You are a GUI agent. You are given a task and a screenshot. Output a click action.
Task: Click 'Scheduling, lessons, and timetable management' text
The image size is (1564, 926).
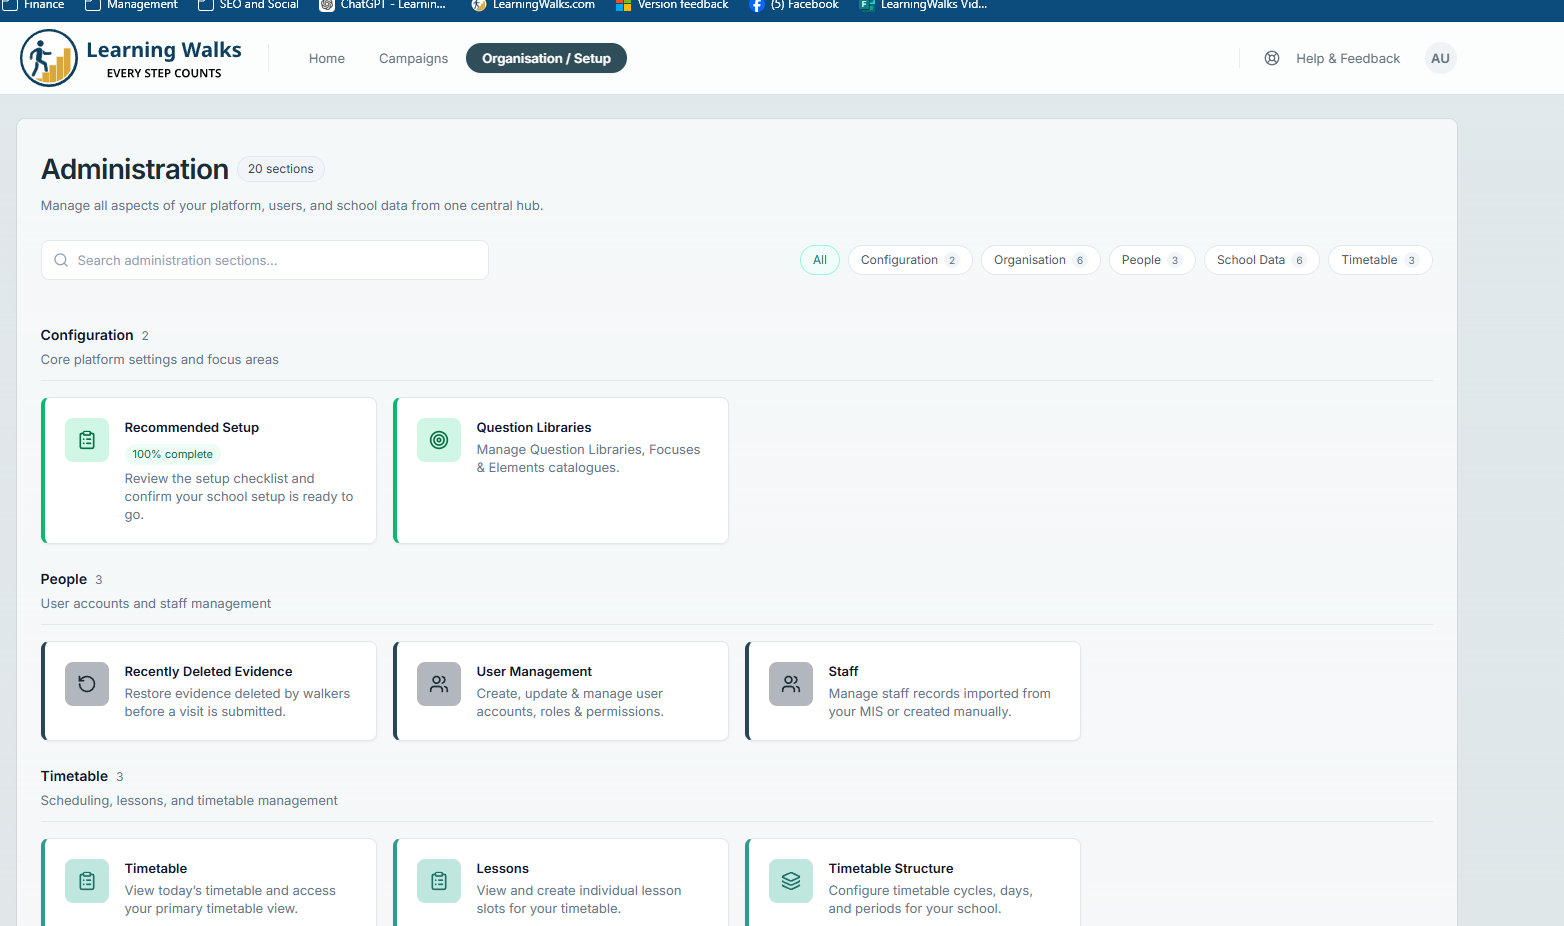(x=189, y=801)
